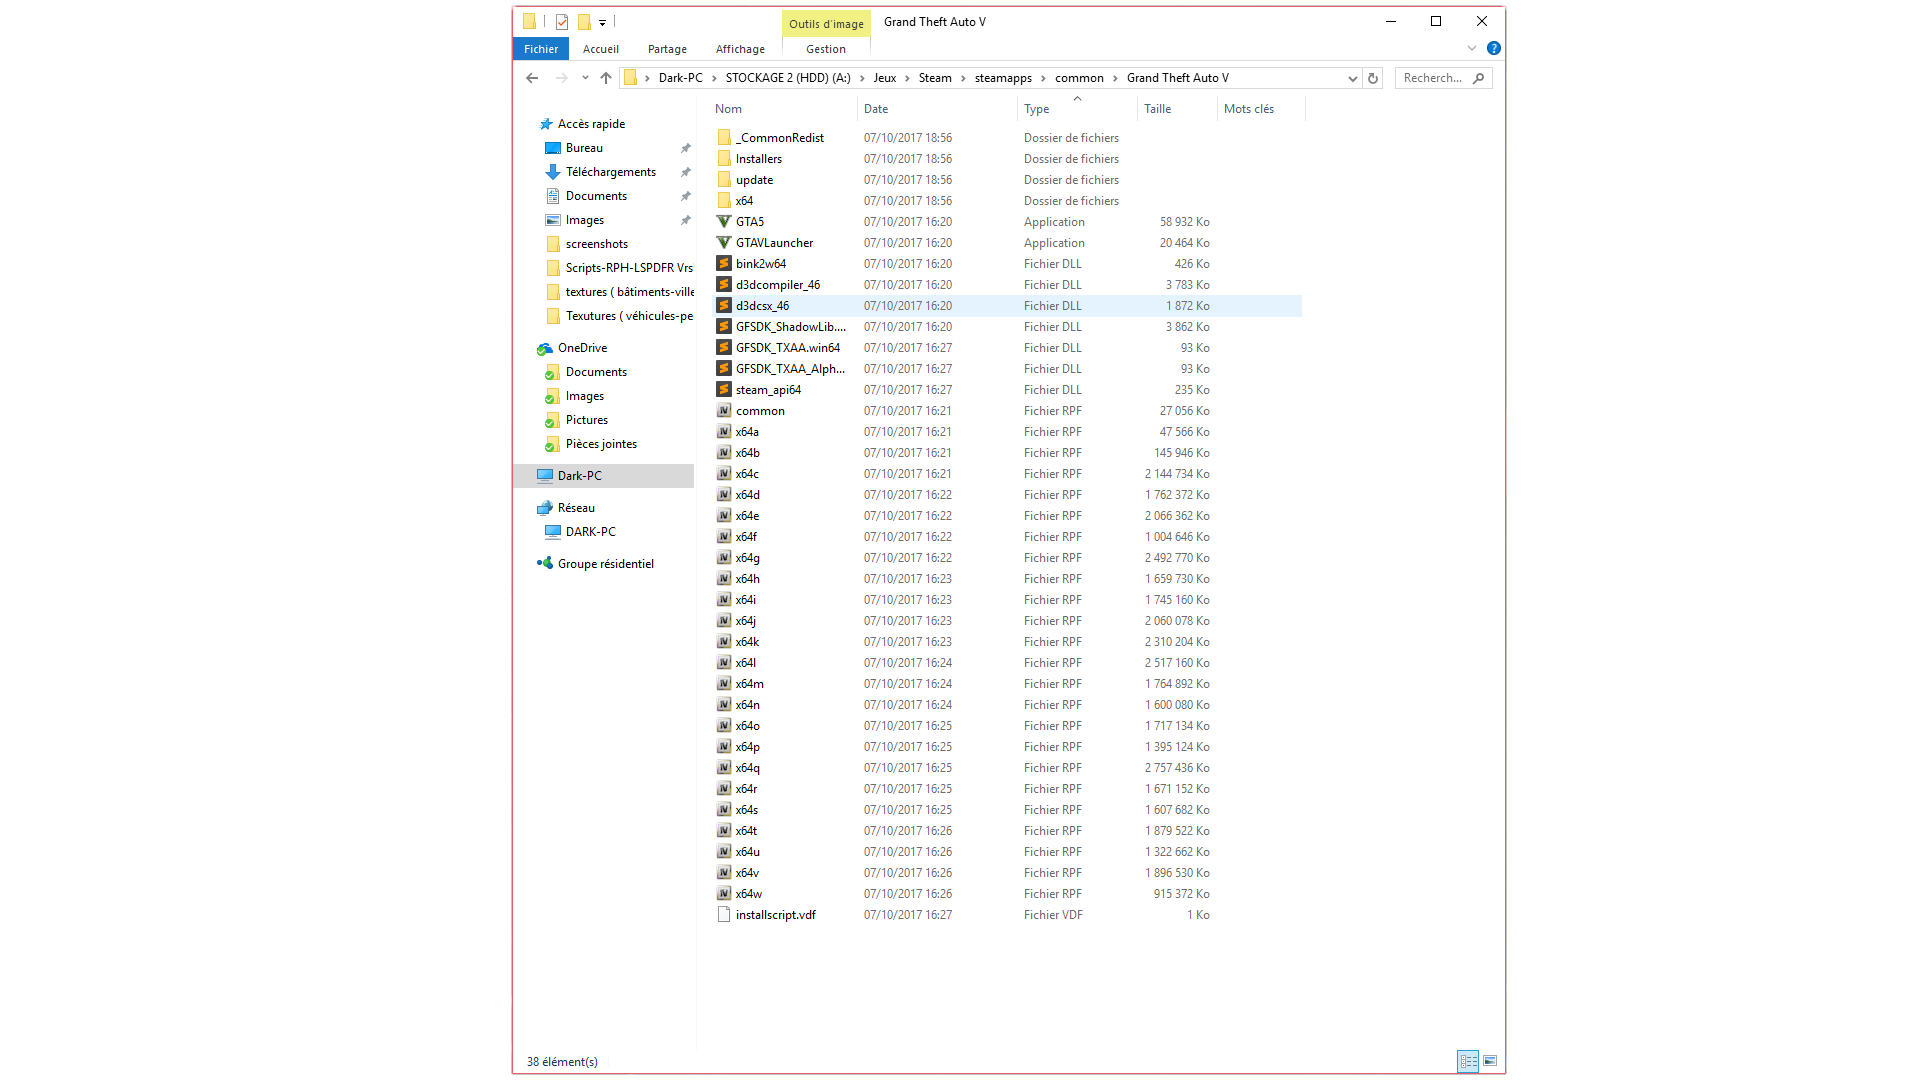
Task: Expand the ribbon with chevron
Action: coord(1472,48)
